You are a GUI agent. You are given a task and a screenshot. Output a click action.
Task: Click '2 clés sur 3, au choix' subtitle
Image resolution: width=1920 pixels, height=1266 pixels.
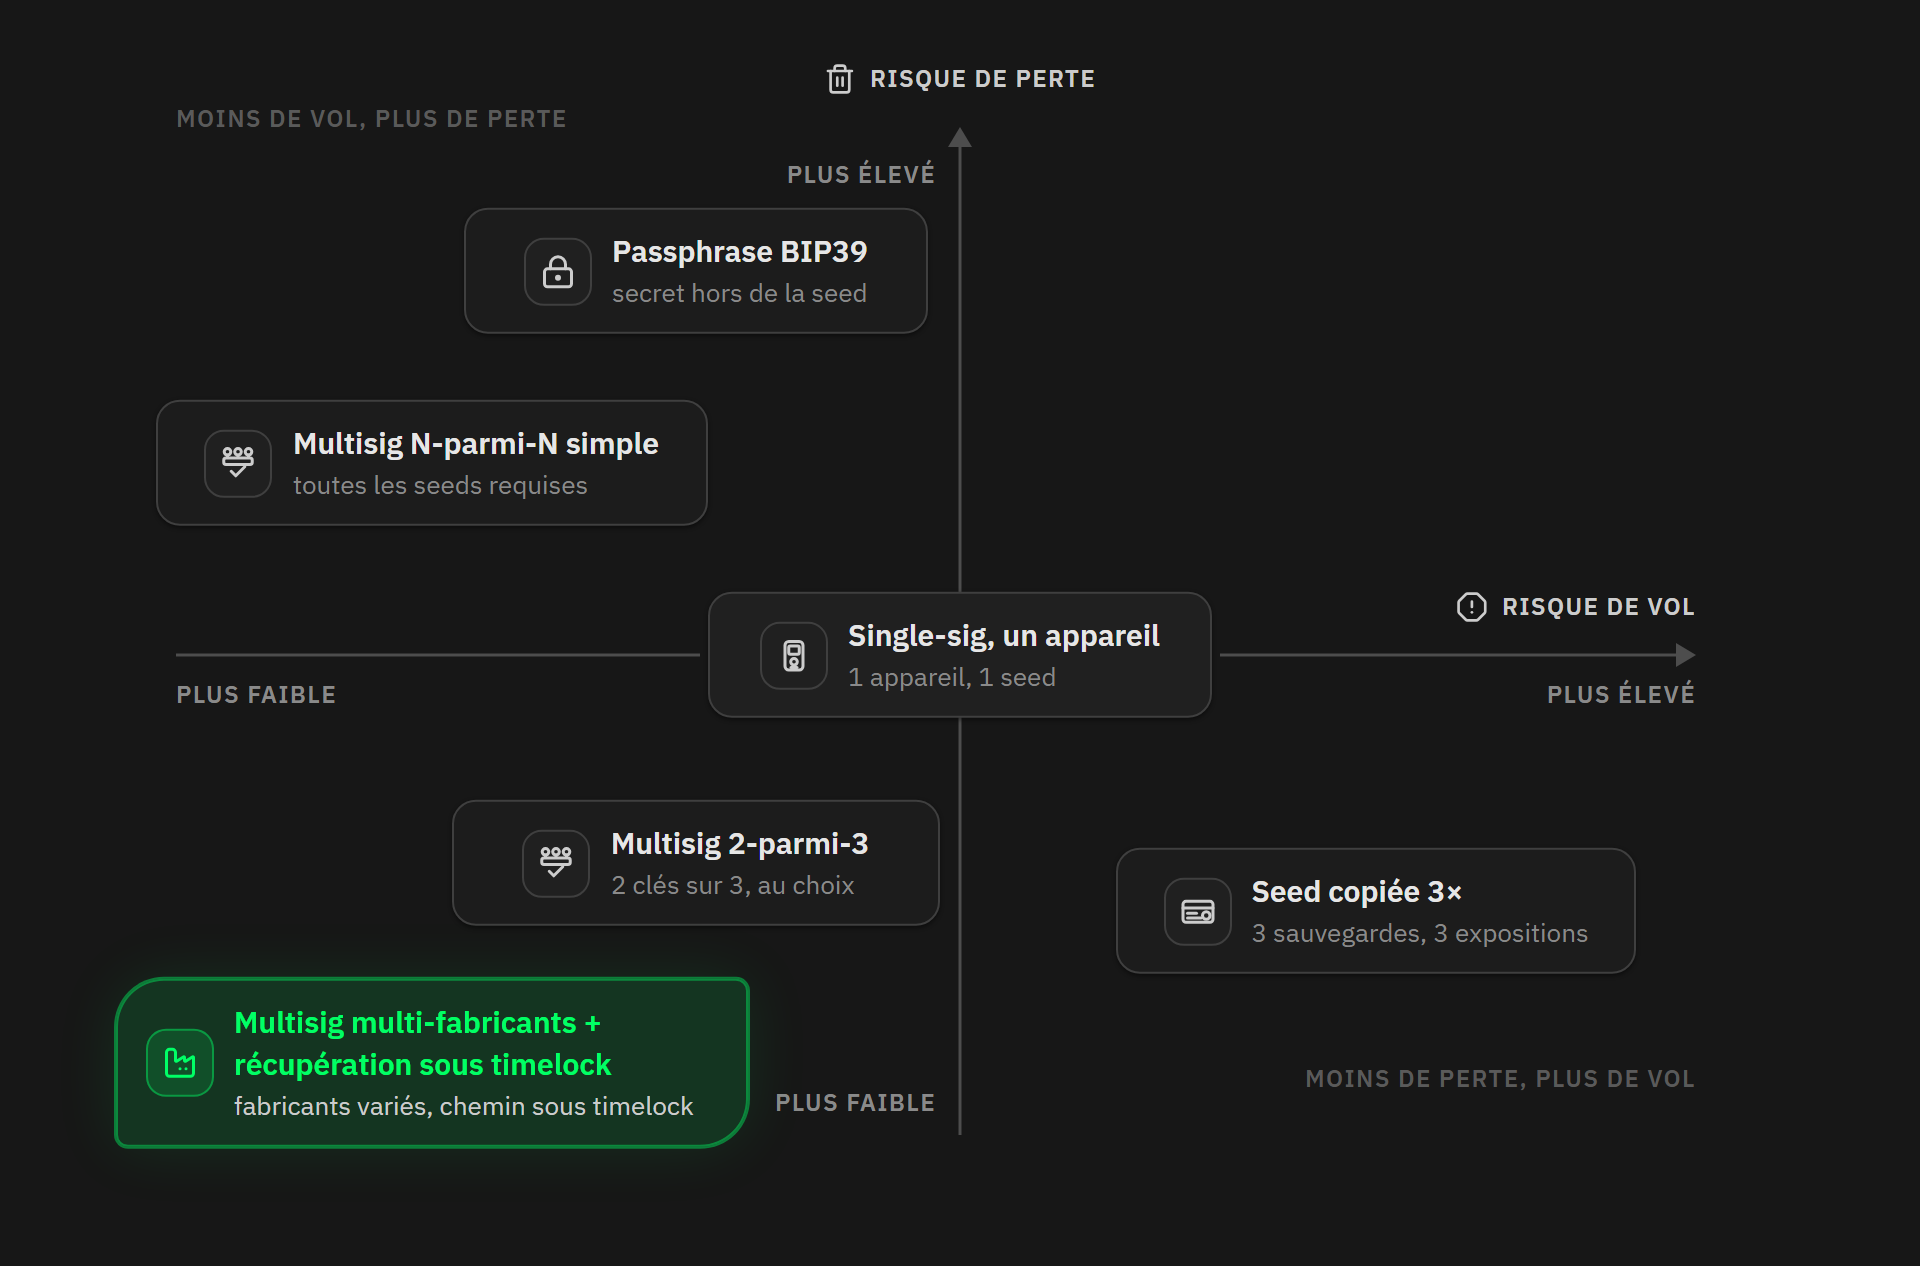point(733,885)
